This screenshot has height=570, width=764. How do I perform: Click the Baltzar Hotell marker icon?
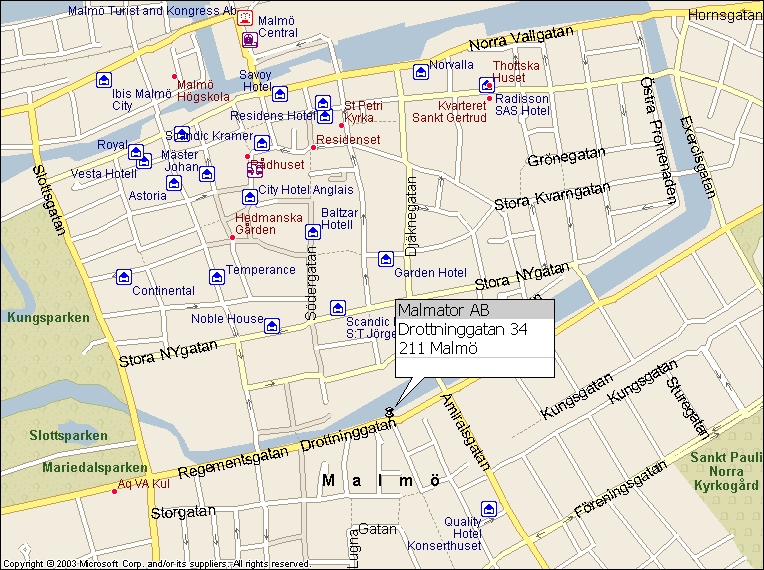click(x=313, y=232)
